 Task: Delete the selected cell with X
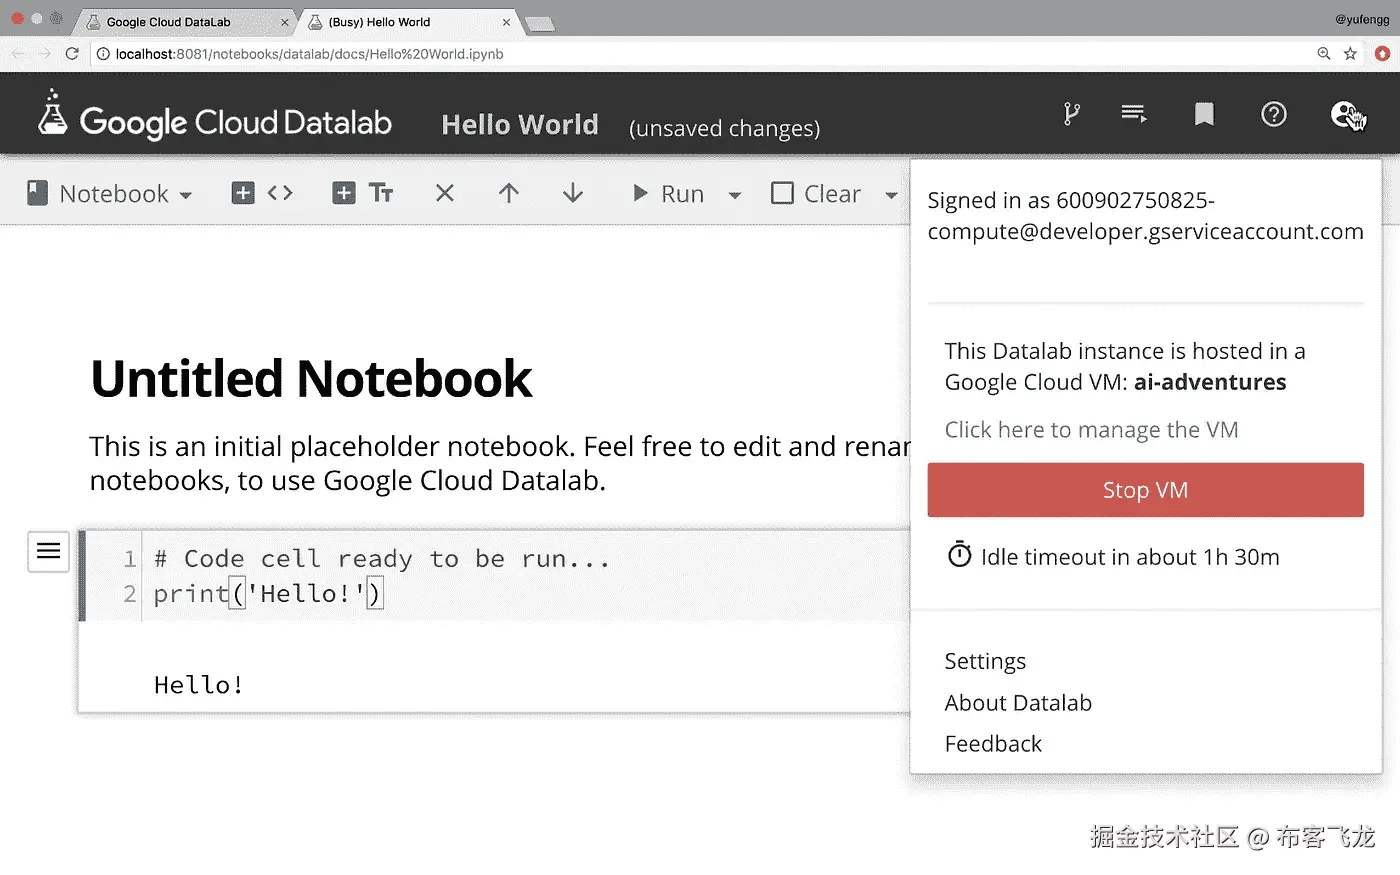tap(445, 193)
